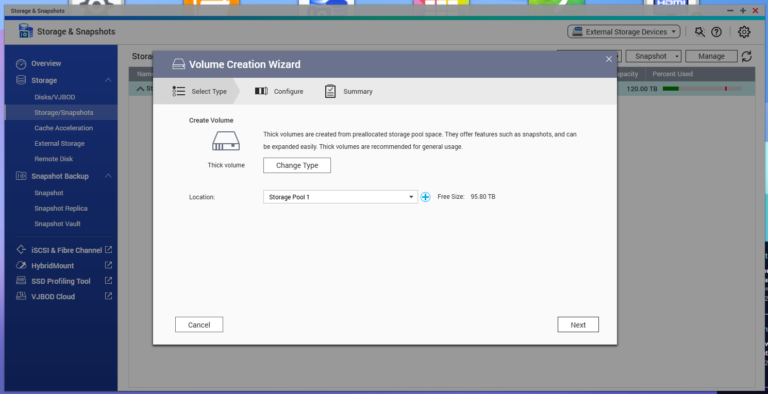Screen dimensions: 768x394
Task: Close the Volume Creation Wizard dialog
Action: pos(609,59)
